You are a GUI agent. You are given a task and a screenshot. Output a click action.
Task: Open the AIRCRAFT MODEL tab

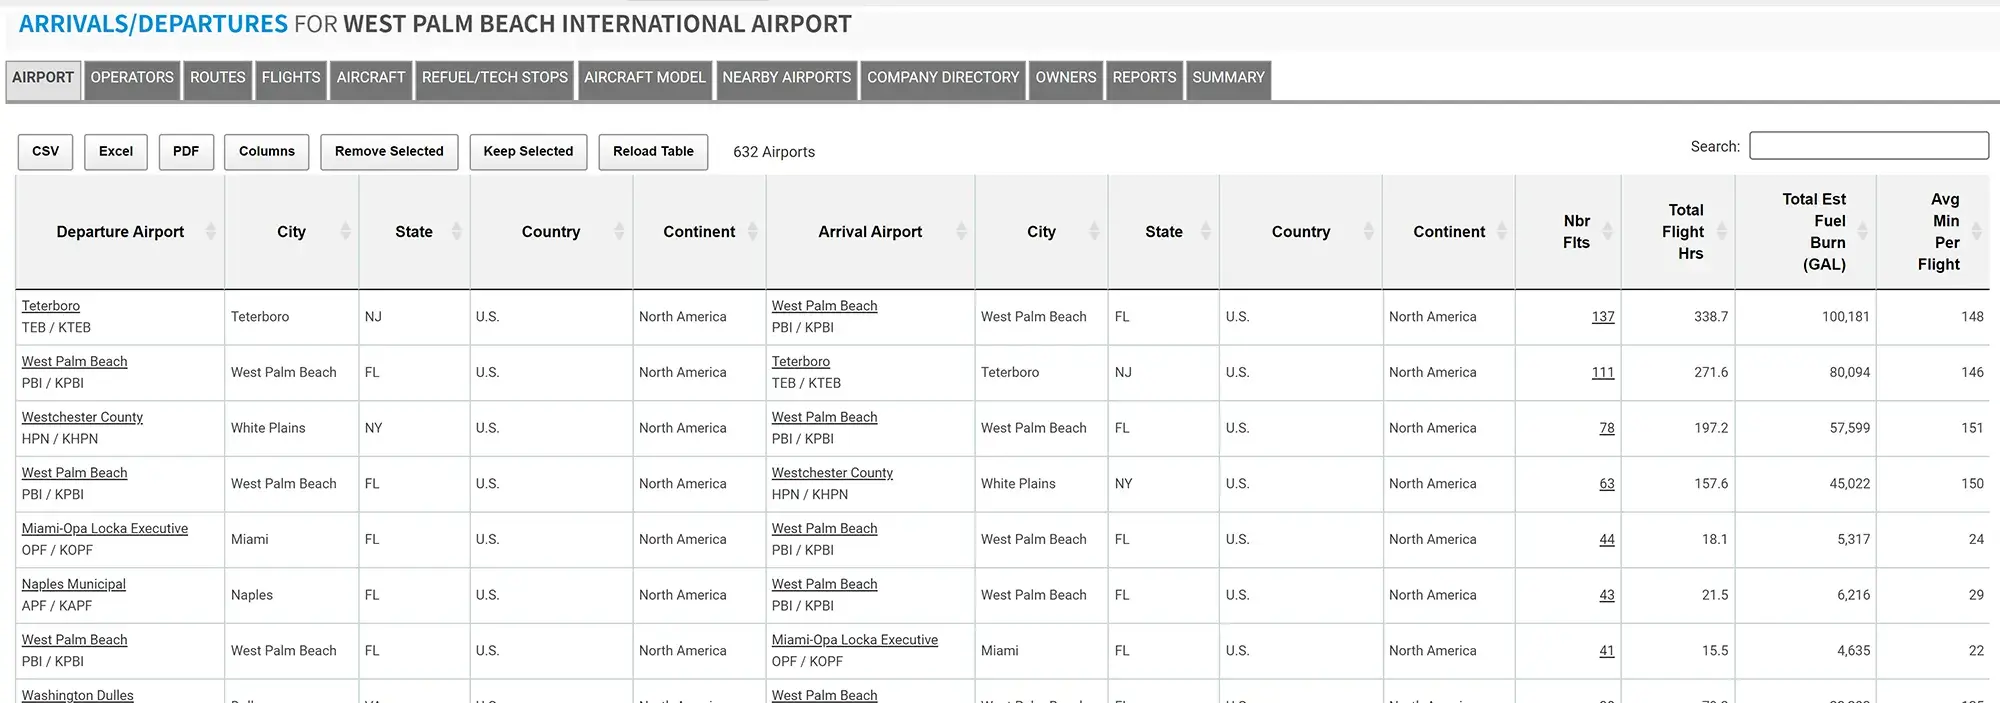(x=644, y=78)
